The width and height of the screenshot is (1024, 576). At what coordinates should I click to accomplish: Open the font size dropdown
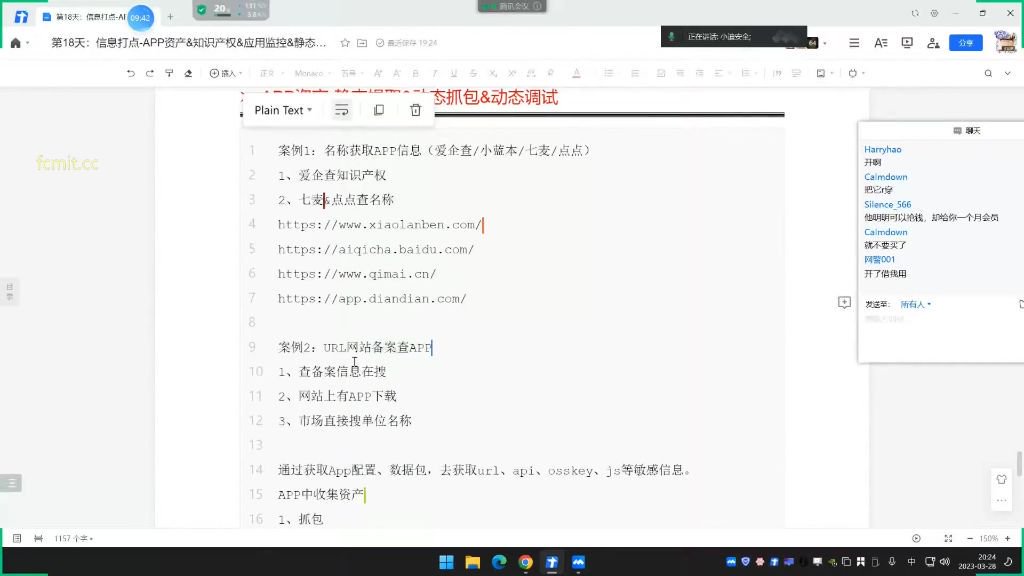point(351,73)
